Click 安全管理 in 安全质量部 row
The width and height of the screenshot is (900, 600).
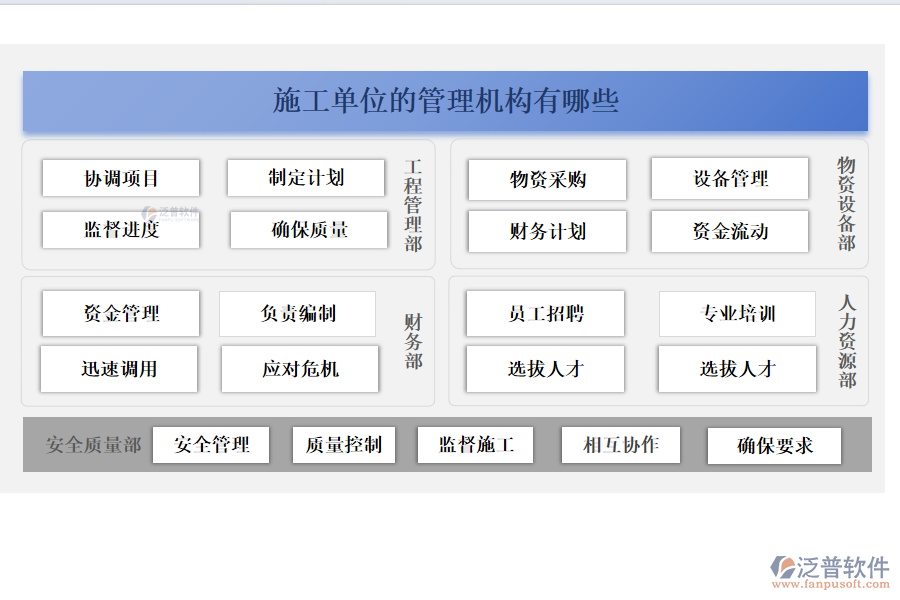[x=210, y=445]
